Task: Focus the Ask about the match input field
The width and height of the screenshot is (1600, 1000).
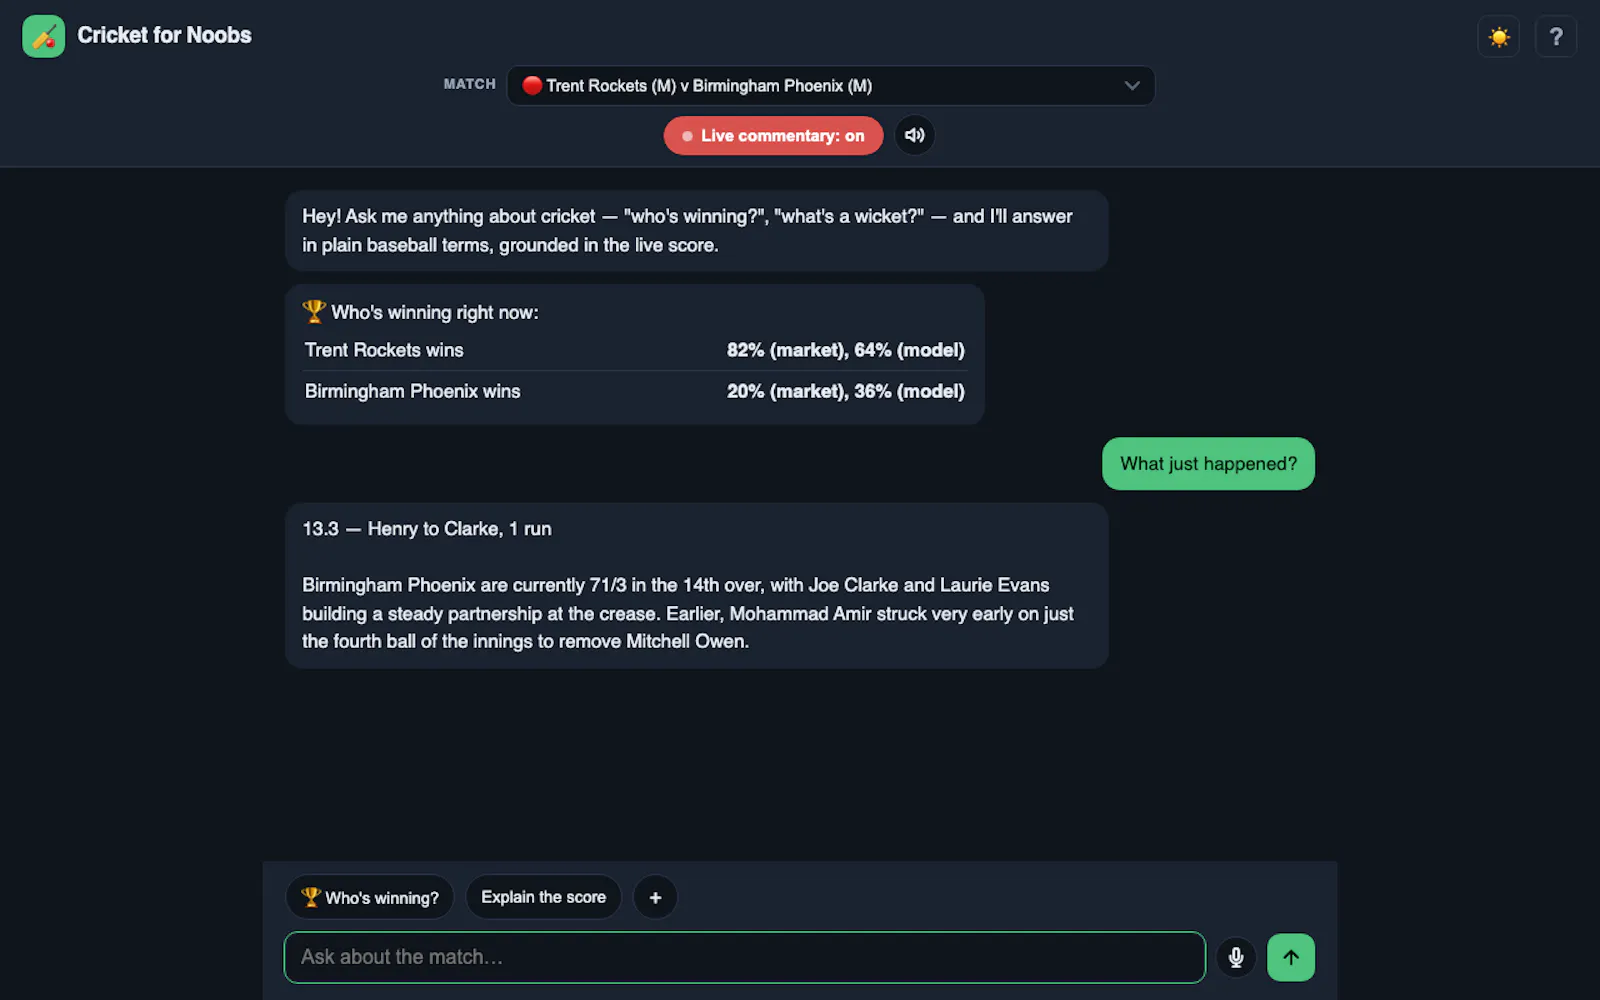Action: click(x=745, y=957)
